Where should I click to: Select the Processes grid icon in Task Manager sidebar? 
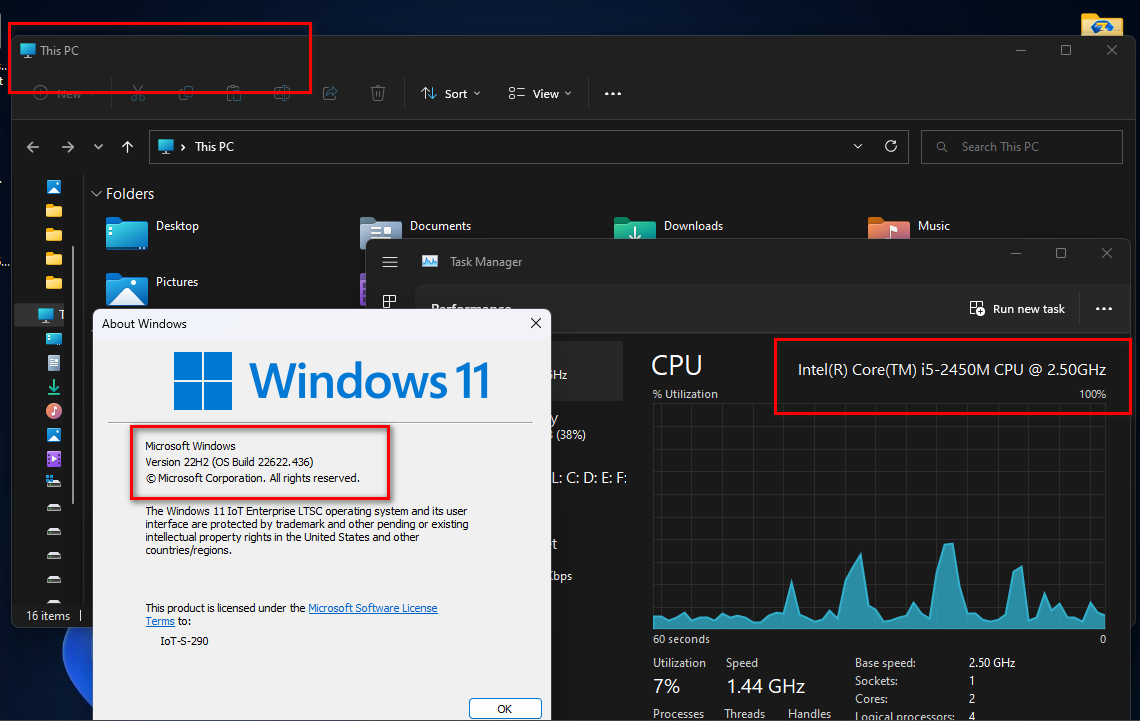pyautogui.click(x=390, y=300)
